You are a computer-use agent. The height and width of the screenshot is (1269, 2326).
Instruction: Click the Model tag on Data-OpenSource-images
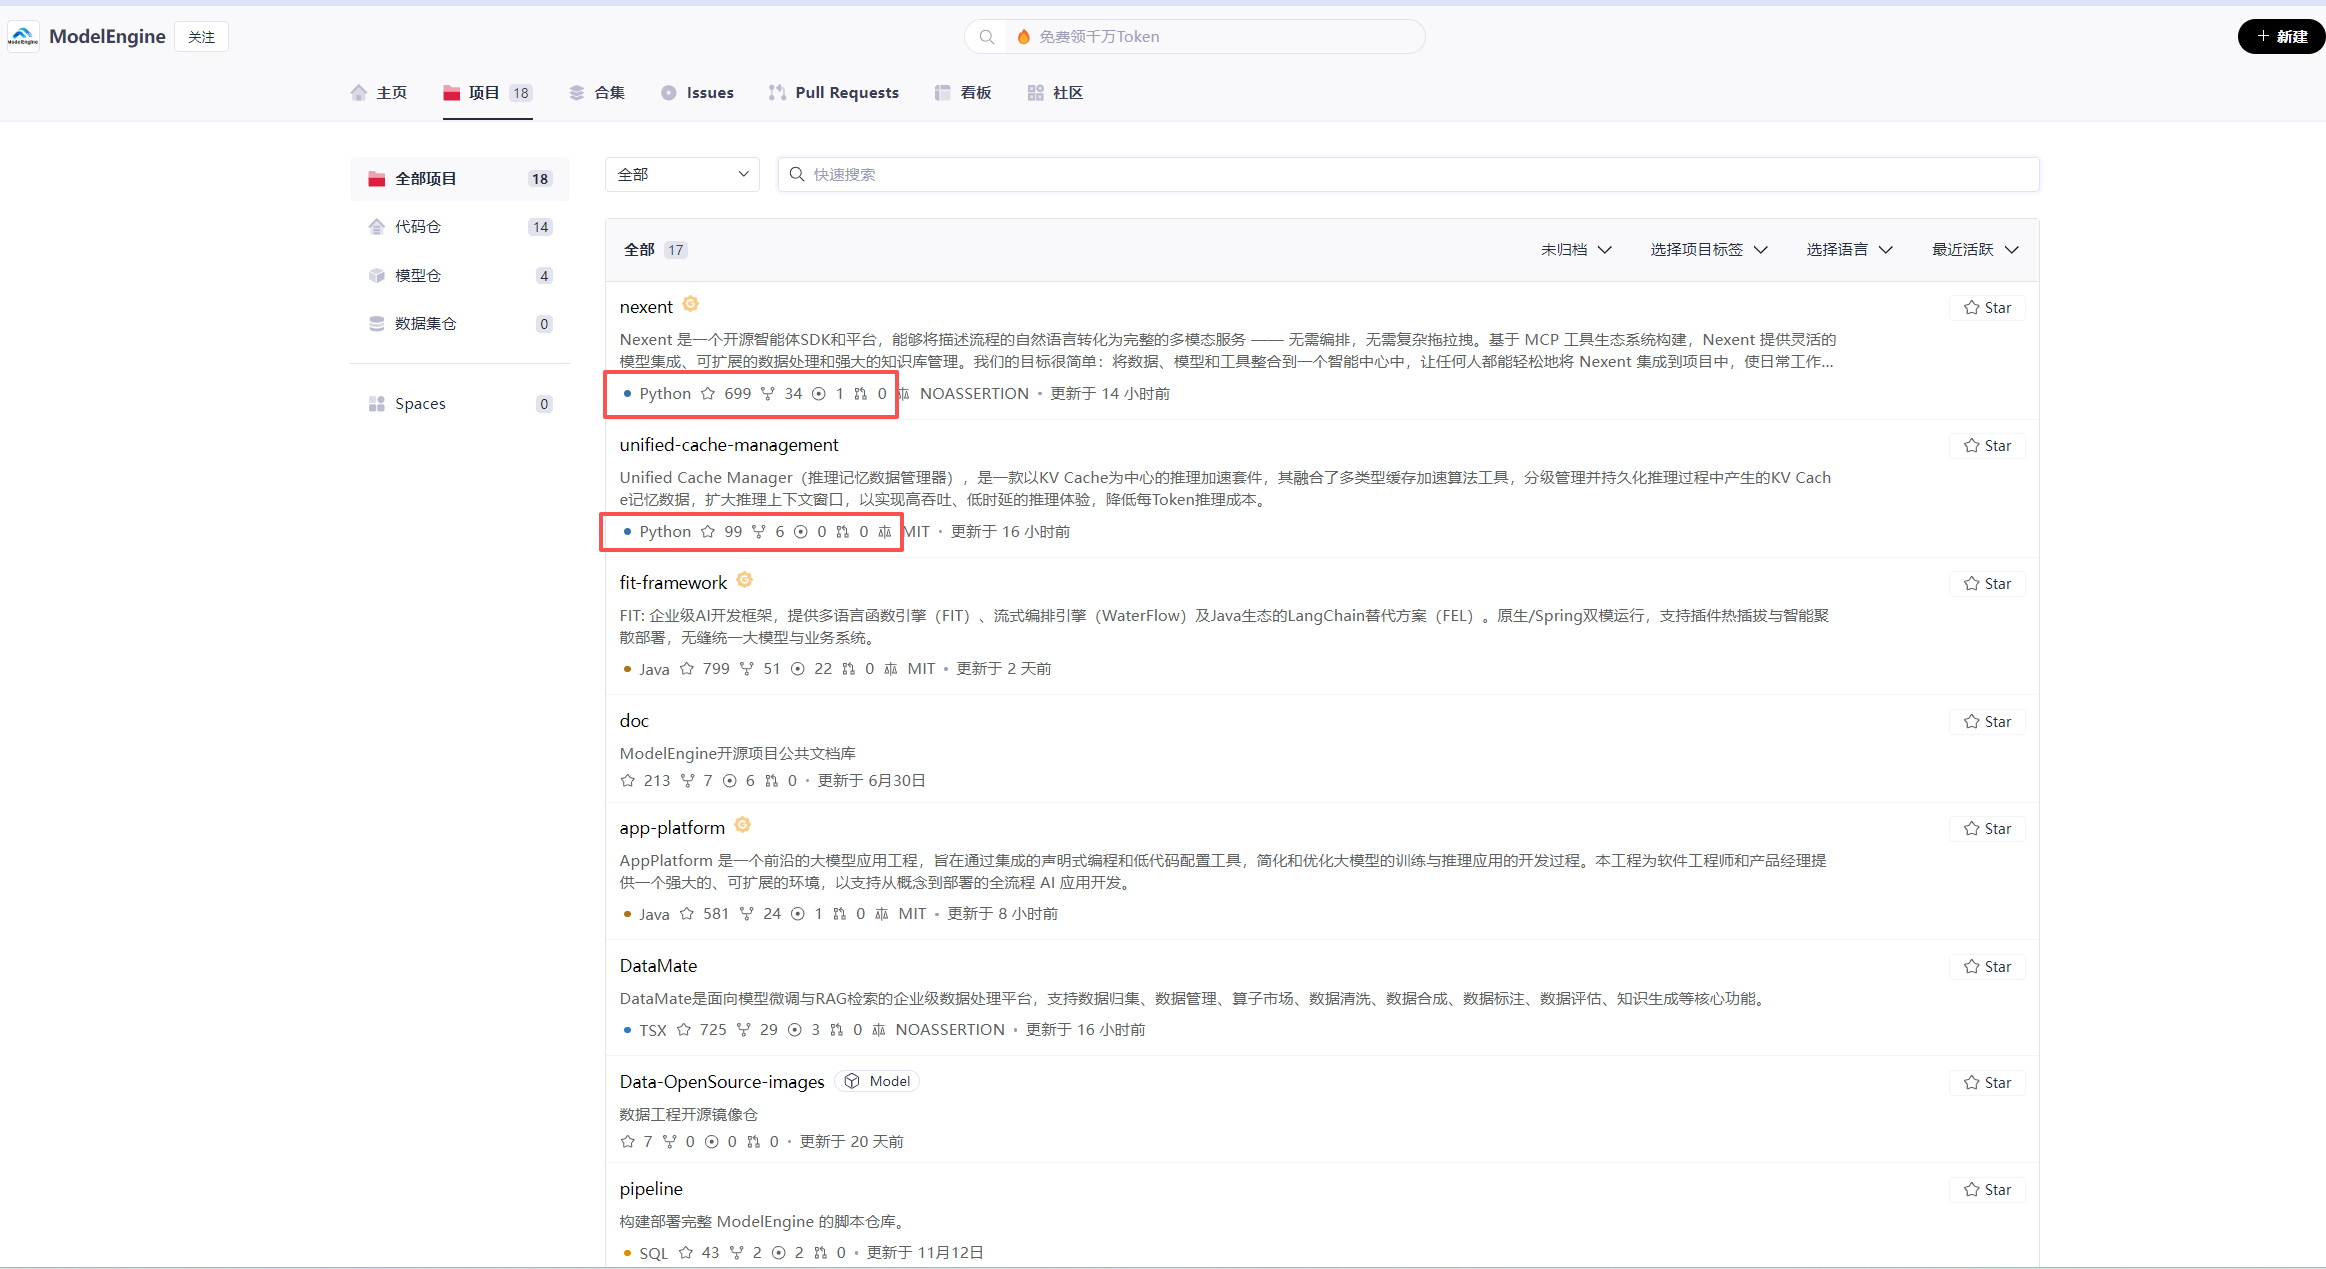(x=878, y=1081)
